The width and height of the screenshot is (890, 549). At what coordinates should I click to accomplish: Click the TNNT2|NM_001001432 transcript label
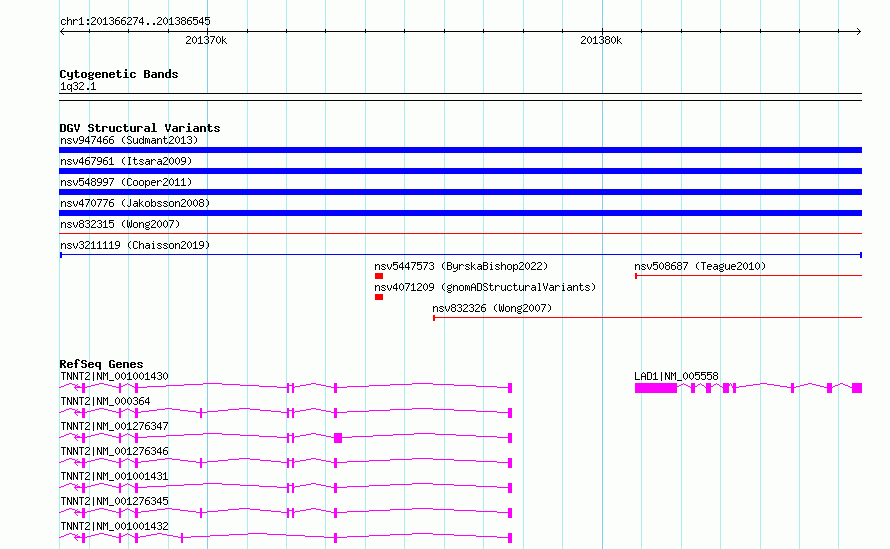(114, 526)
